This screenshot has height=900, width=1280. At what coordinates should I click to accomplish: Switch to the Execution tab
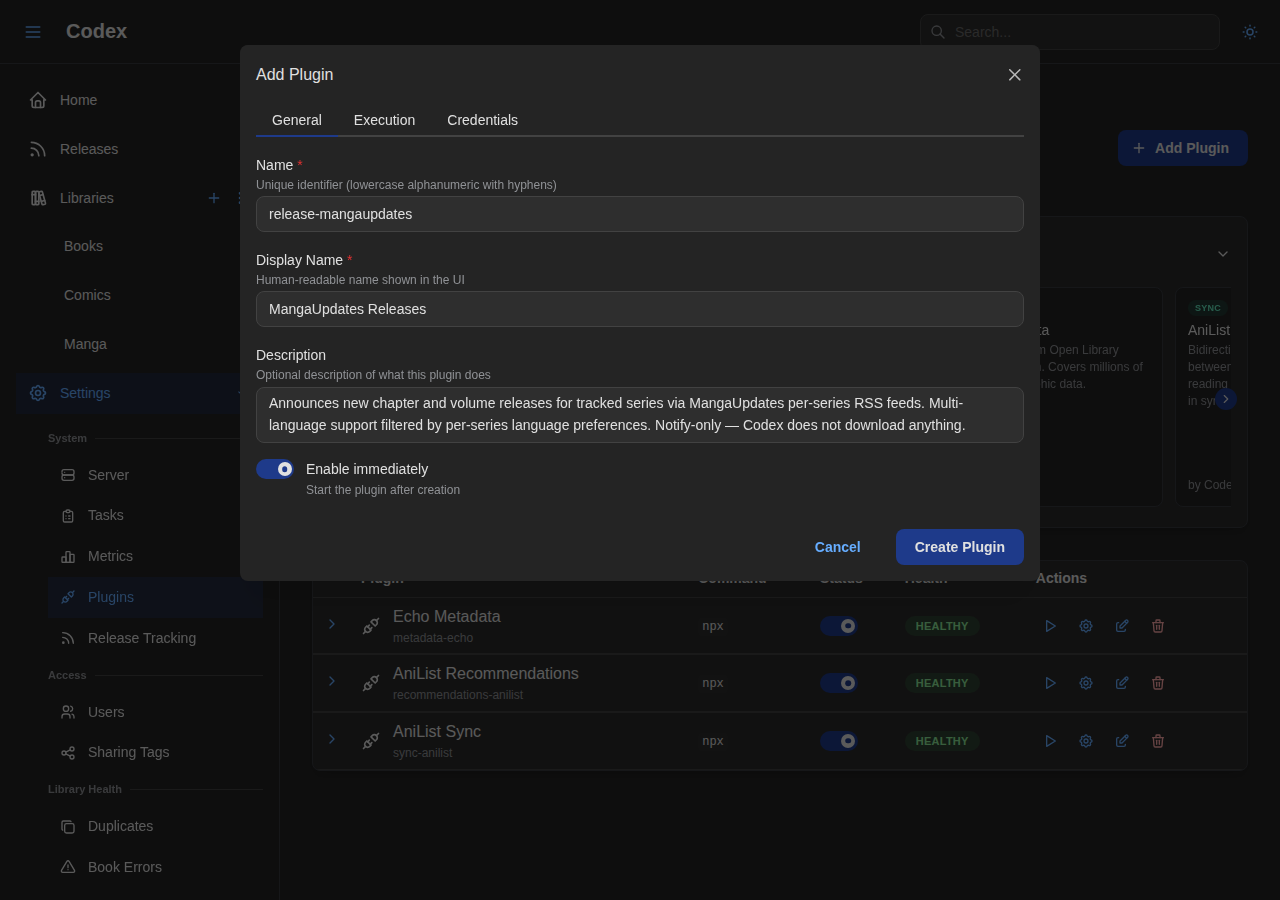tap(384, 120)
